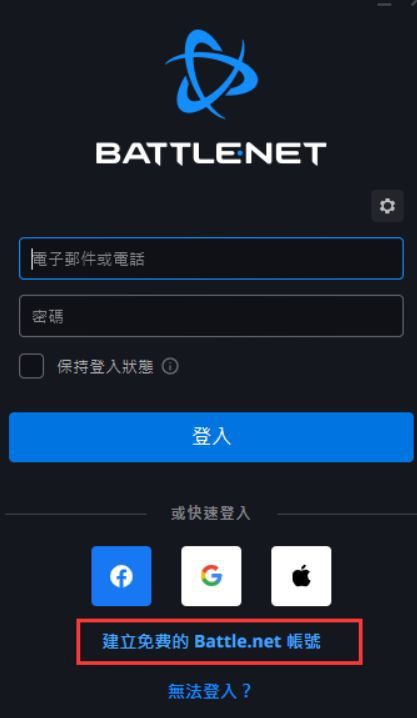Open the 無法登入？ help link
Image resolution: width=417 pixels, height=718 pixels.
tap(210, 691)
